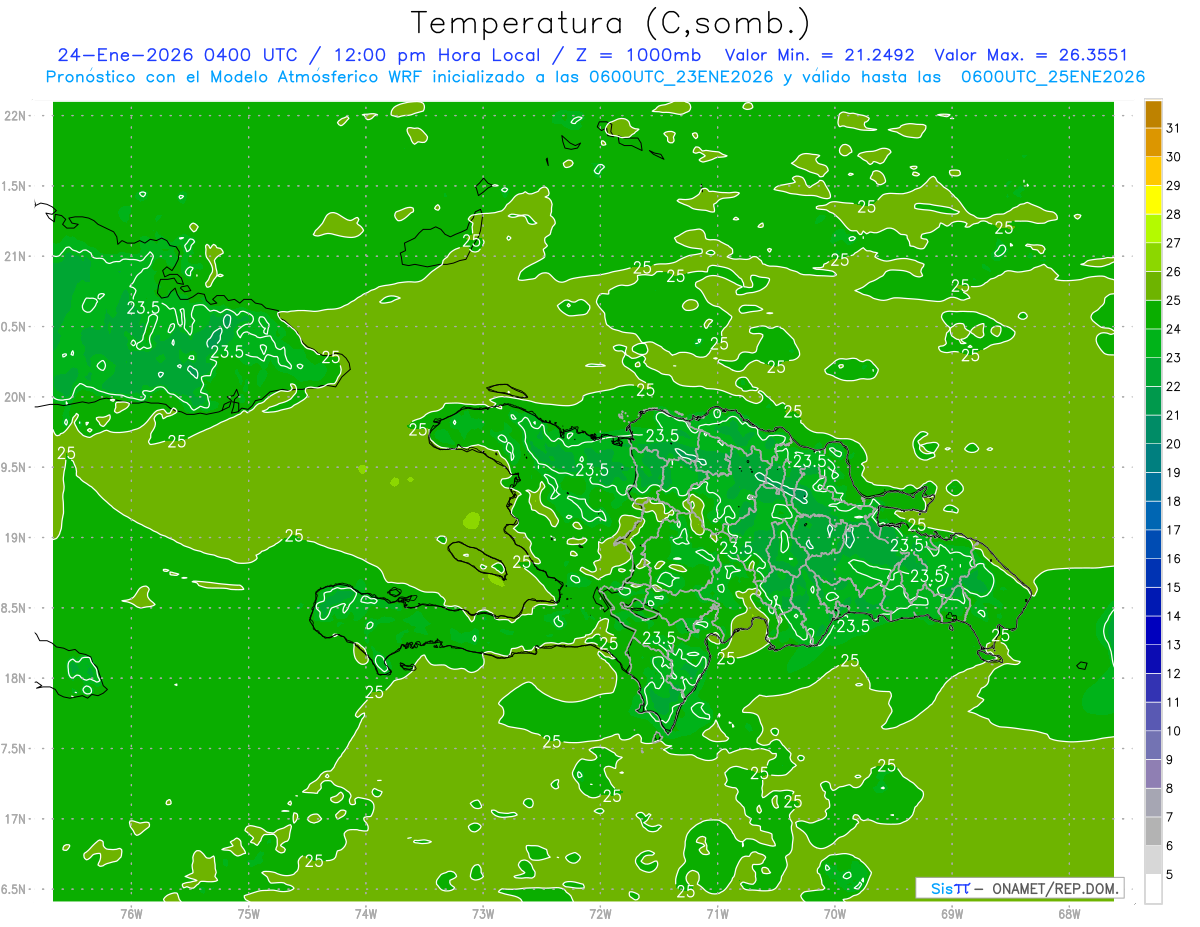Click the purple swatch between 9 and 10
This screenshot has width=1200, height=927.
[1153, 745]
